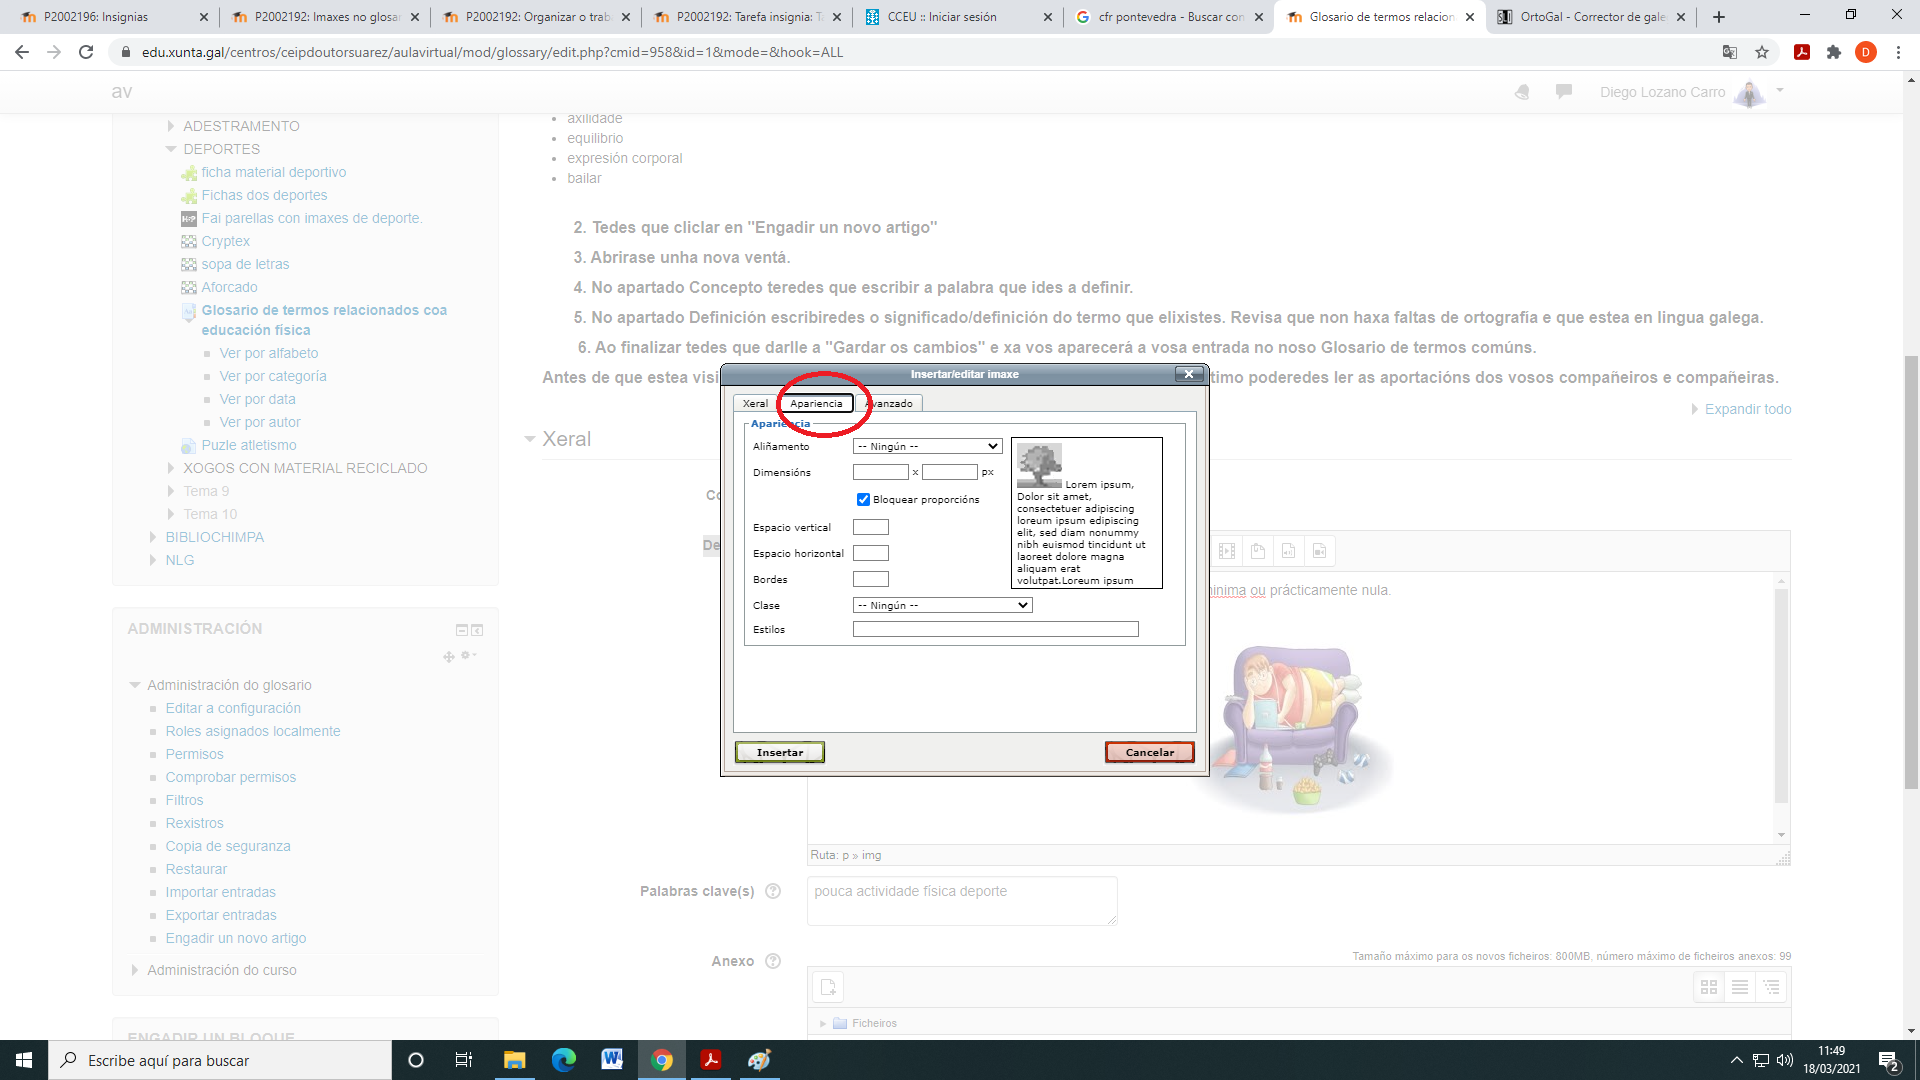Screen dimensions: 1920x1080
Task: Switch to list view in the Ficheiros area
Action: click(x=1740, y=987)
